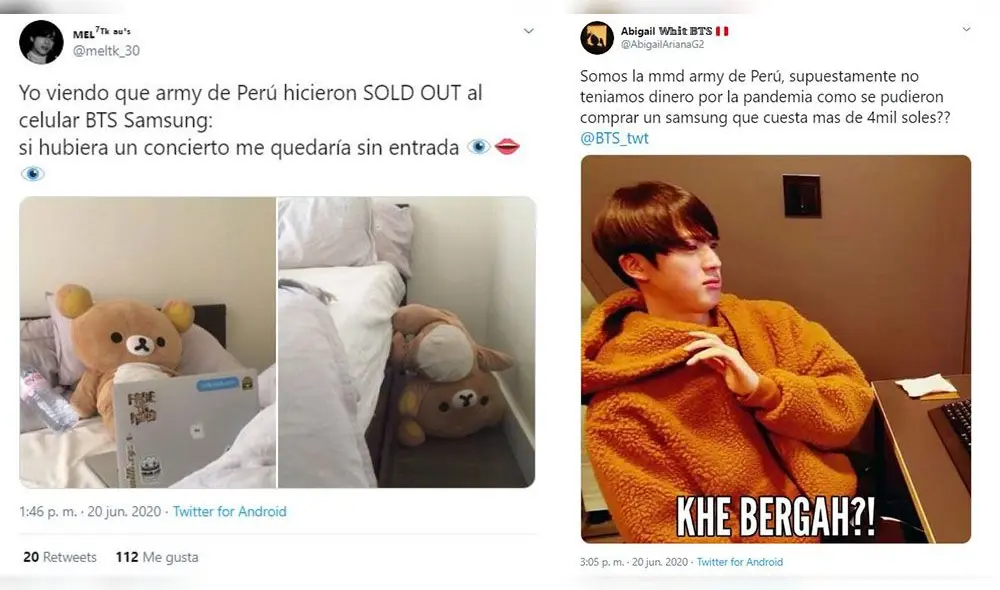Open the teddy bear lying on bed photo
The height and width of the screenshot is (590, 1000).
coord(406,342)
